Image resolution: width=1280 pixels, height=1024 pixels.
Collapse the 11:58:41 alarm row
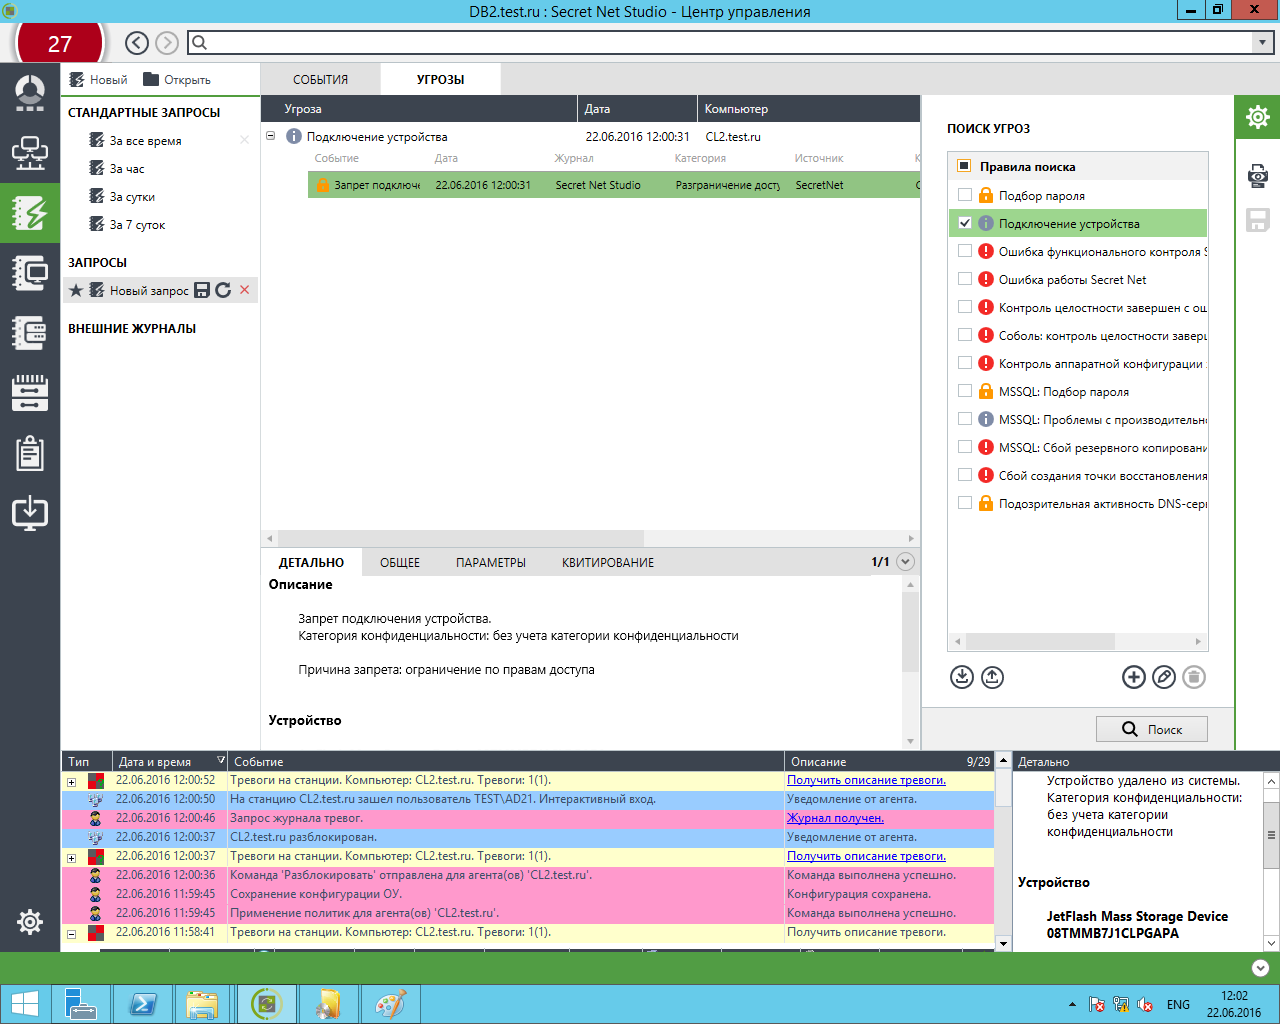[x=71, y=934]
